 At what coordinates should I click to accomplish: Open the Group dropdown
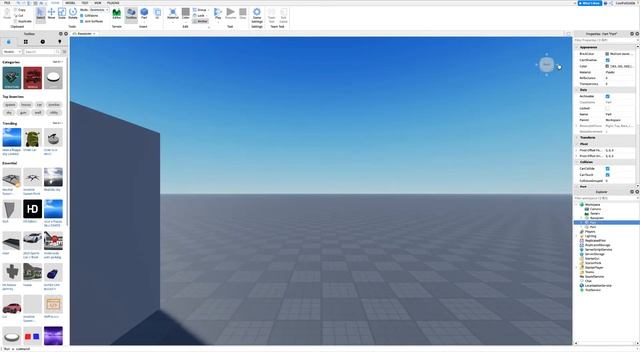click(200, 9)
